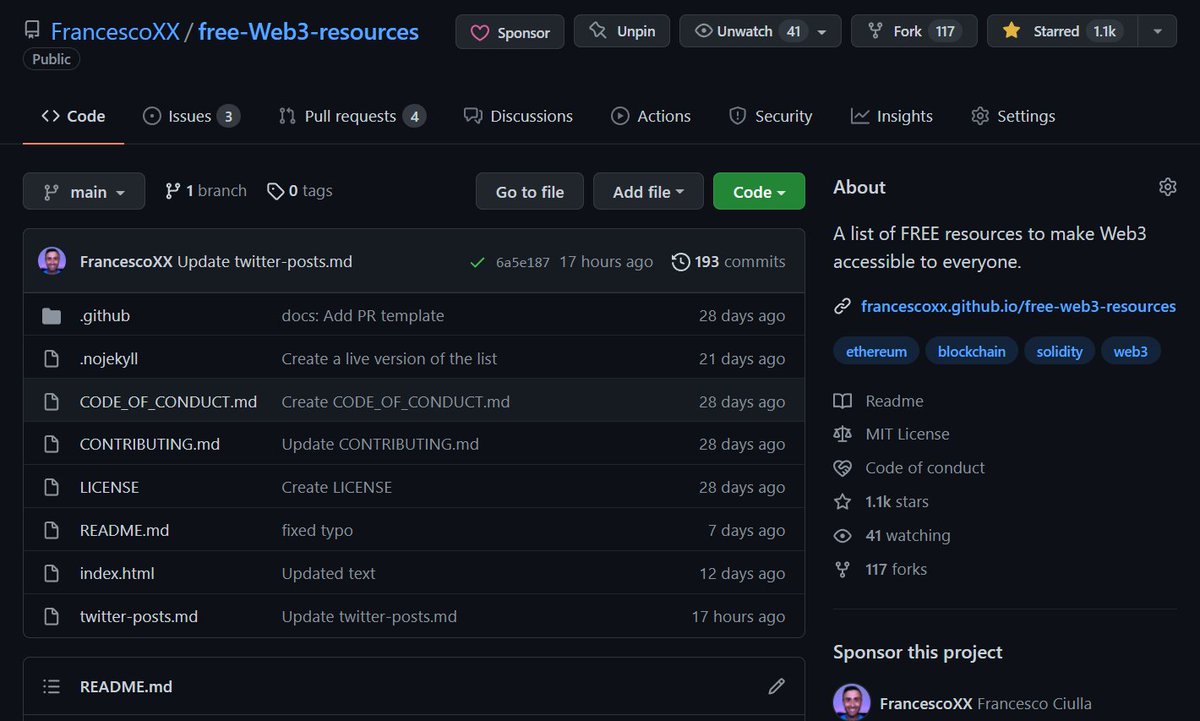
Task: View the 1 branch link
Action: pyautogui.click(x=206, y=191)
